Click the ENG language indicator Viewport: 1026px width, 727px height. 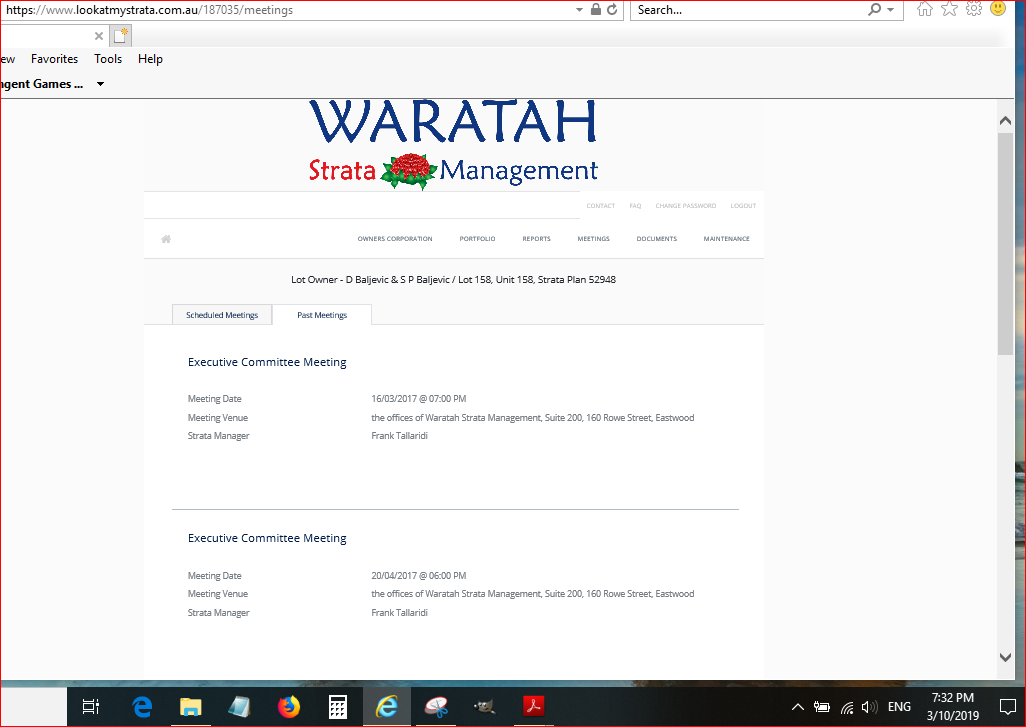[899, 707]
